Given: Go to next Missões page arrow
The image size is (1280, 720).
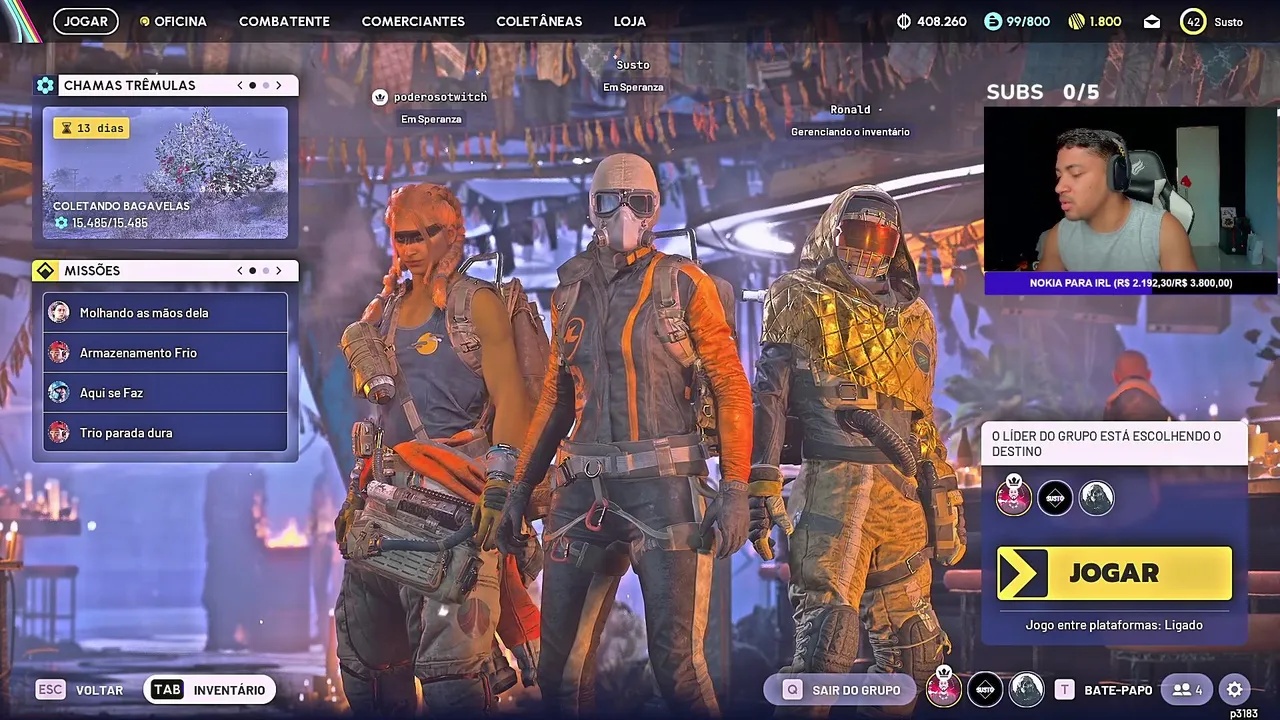Looking at the screenshot, I should click(x=279, y=270).
